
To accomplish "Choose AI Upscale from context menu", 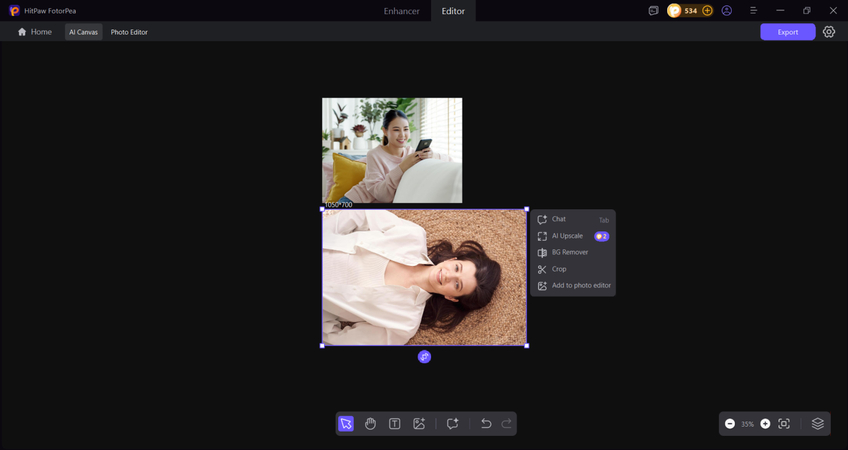I will (567, 236).
